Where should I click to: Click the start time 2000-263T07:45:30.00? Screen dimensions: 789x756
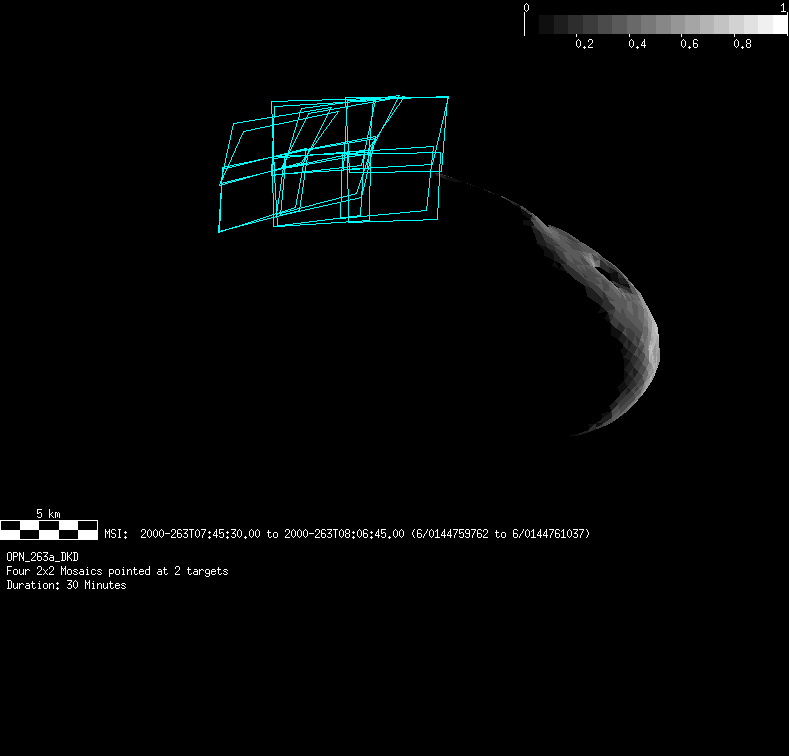click(201, 534)
